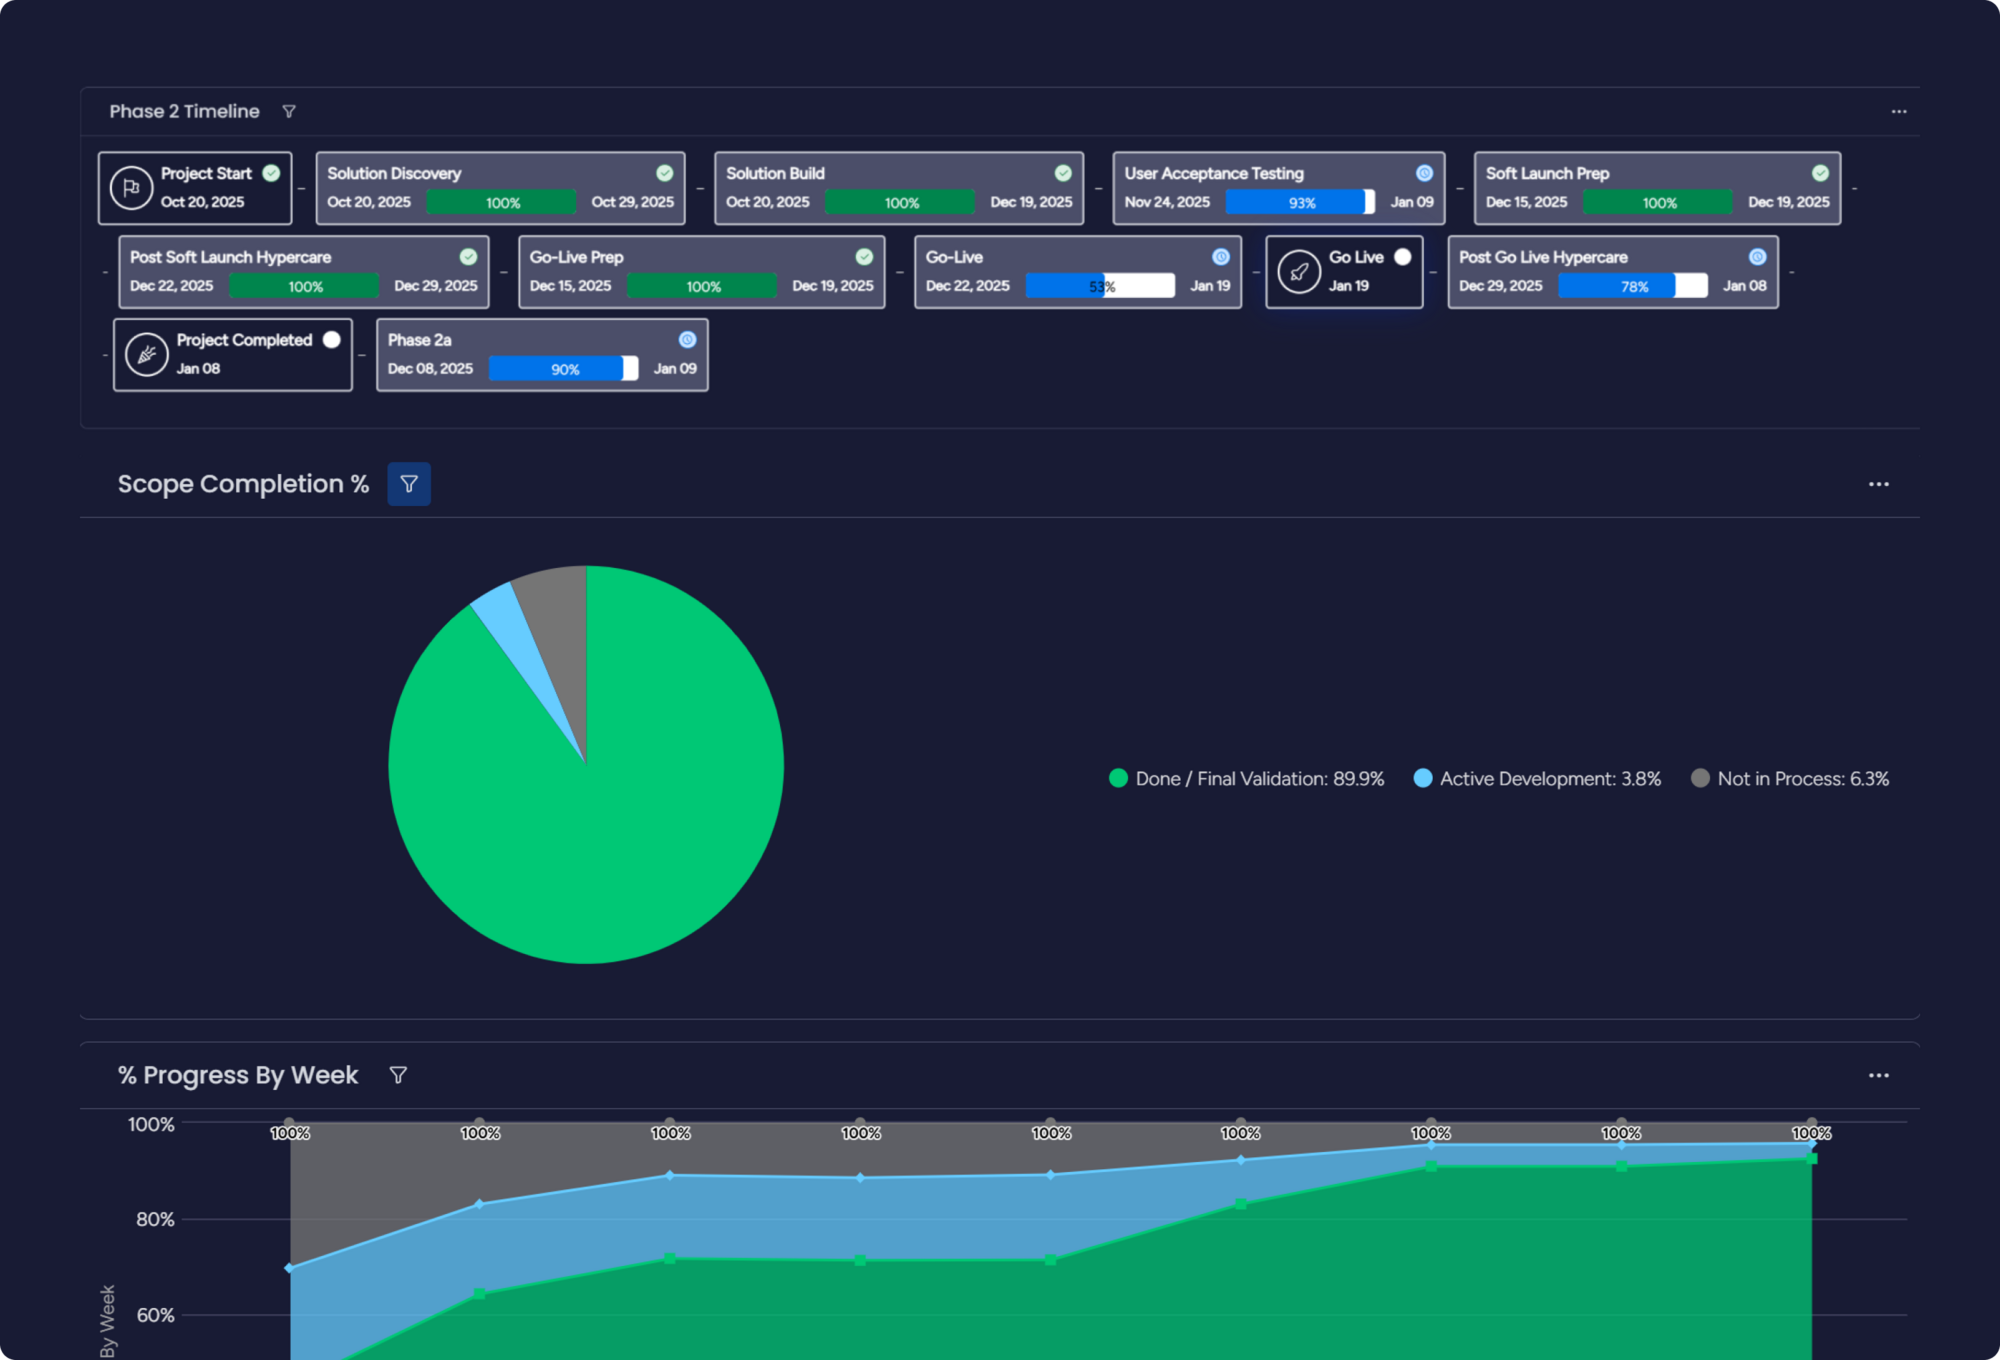The height and width of the screenshot is (1360, 2000).
Task: Click Solution Discovery completed check icon
Action: click(665, 173)
